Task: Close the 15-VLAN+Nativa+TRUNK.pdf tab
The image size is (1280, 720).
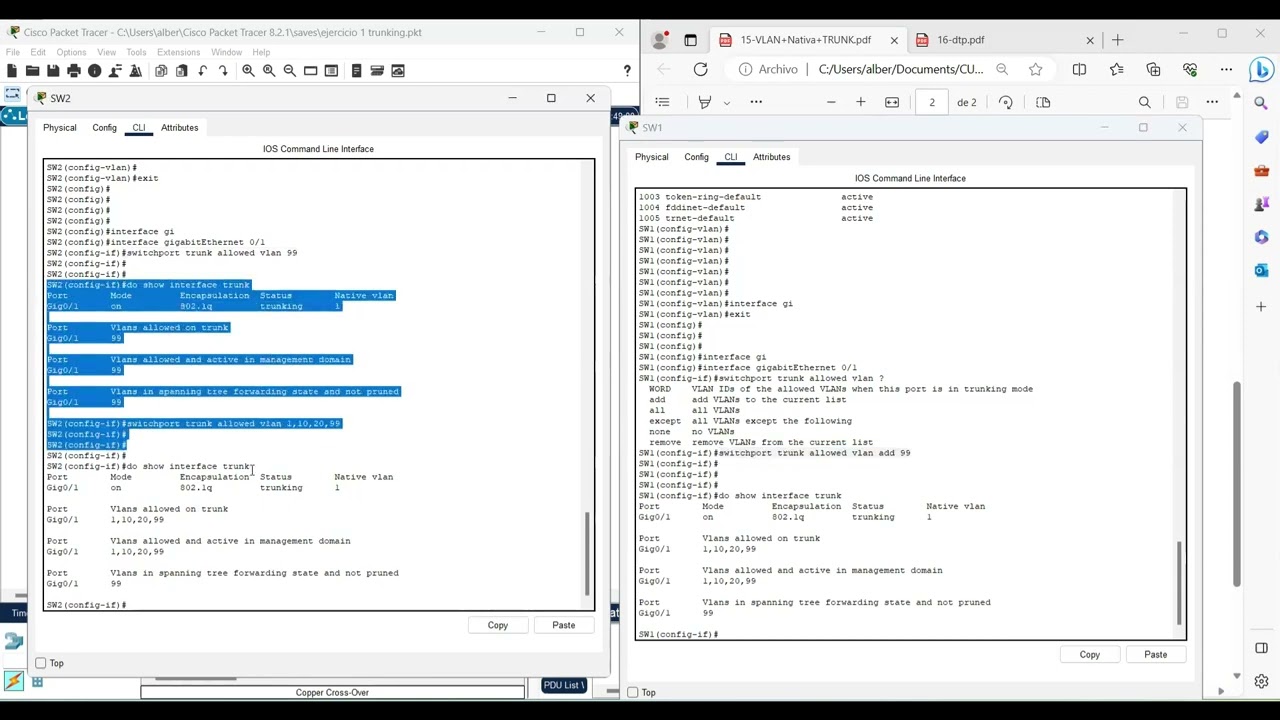Action: (x=894, y=40)
